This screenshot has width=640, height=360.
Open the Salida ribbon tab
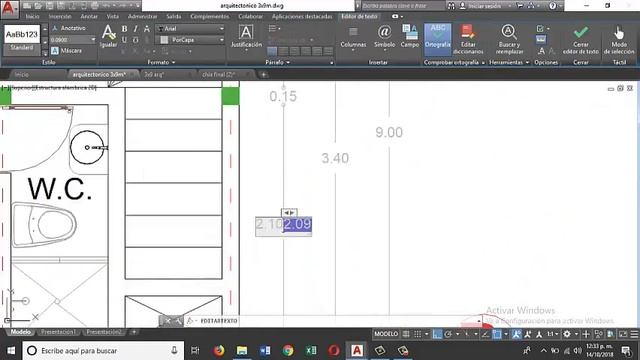click(x=173, y=16)
